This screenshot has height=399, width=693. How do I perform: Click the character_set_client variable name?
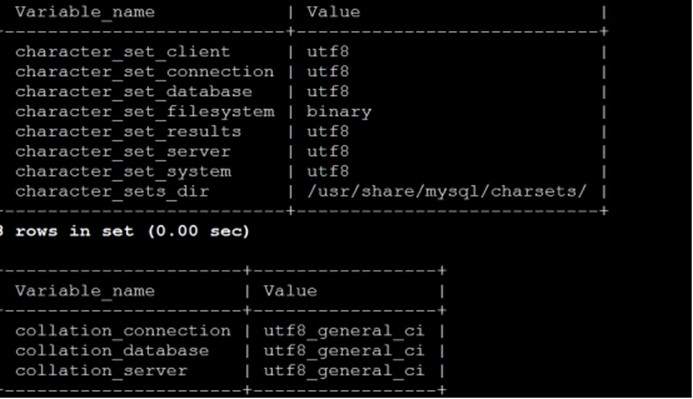(122, 52)
